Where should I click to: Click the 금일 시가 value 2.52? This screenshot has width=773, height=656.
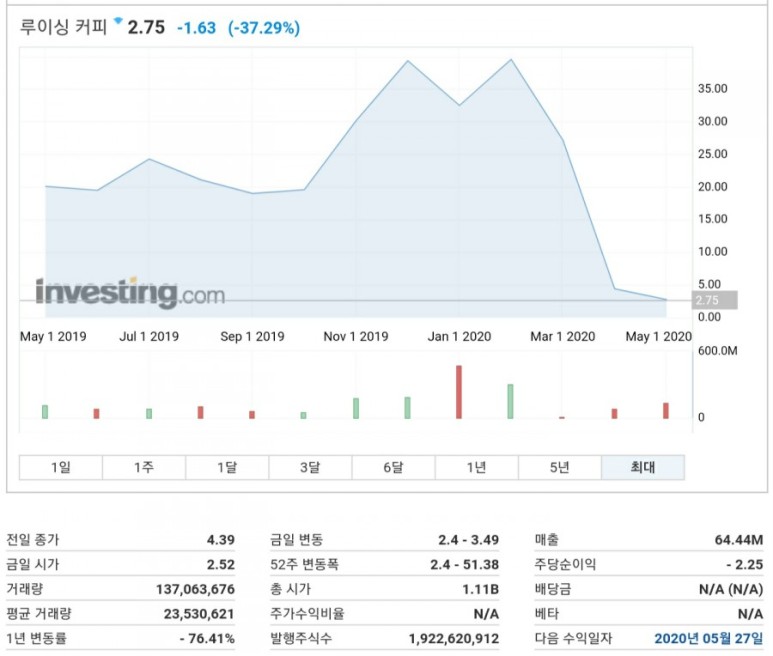[220, 564]
